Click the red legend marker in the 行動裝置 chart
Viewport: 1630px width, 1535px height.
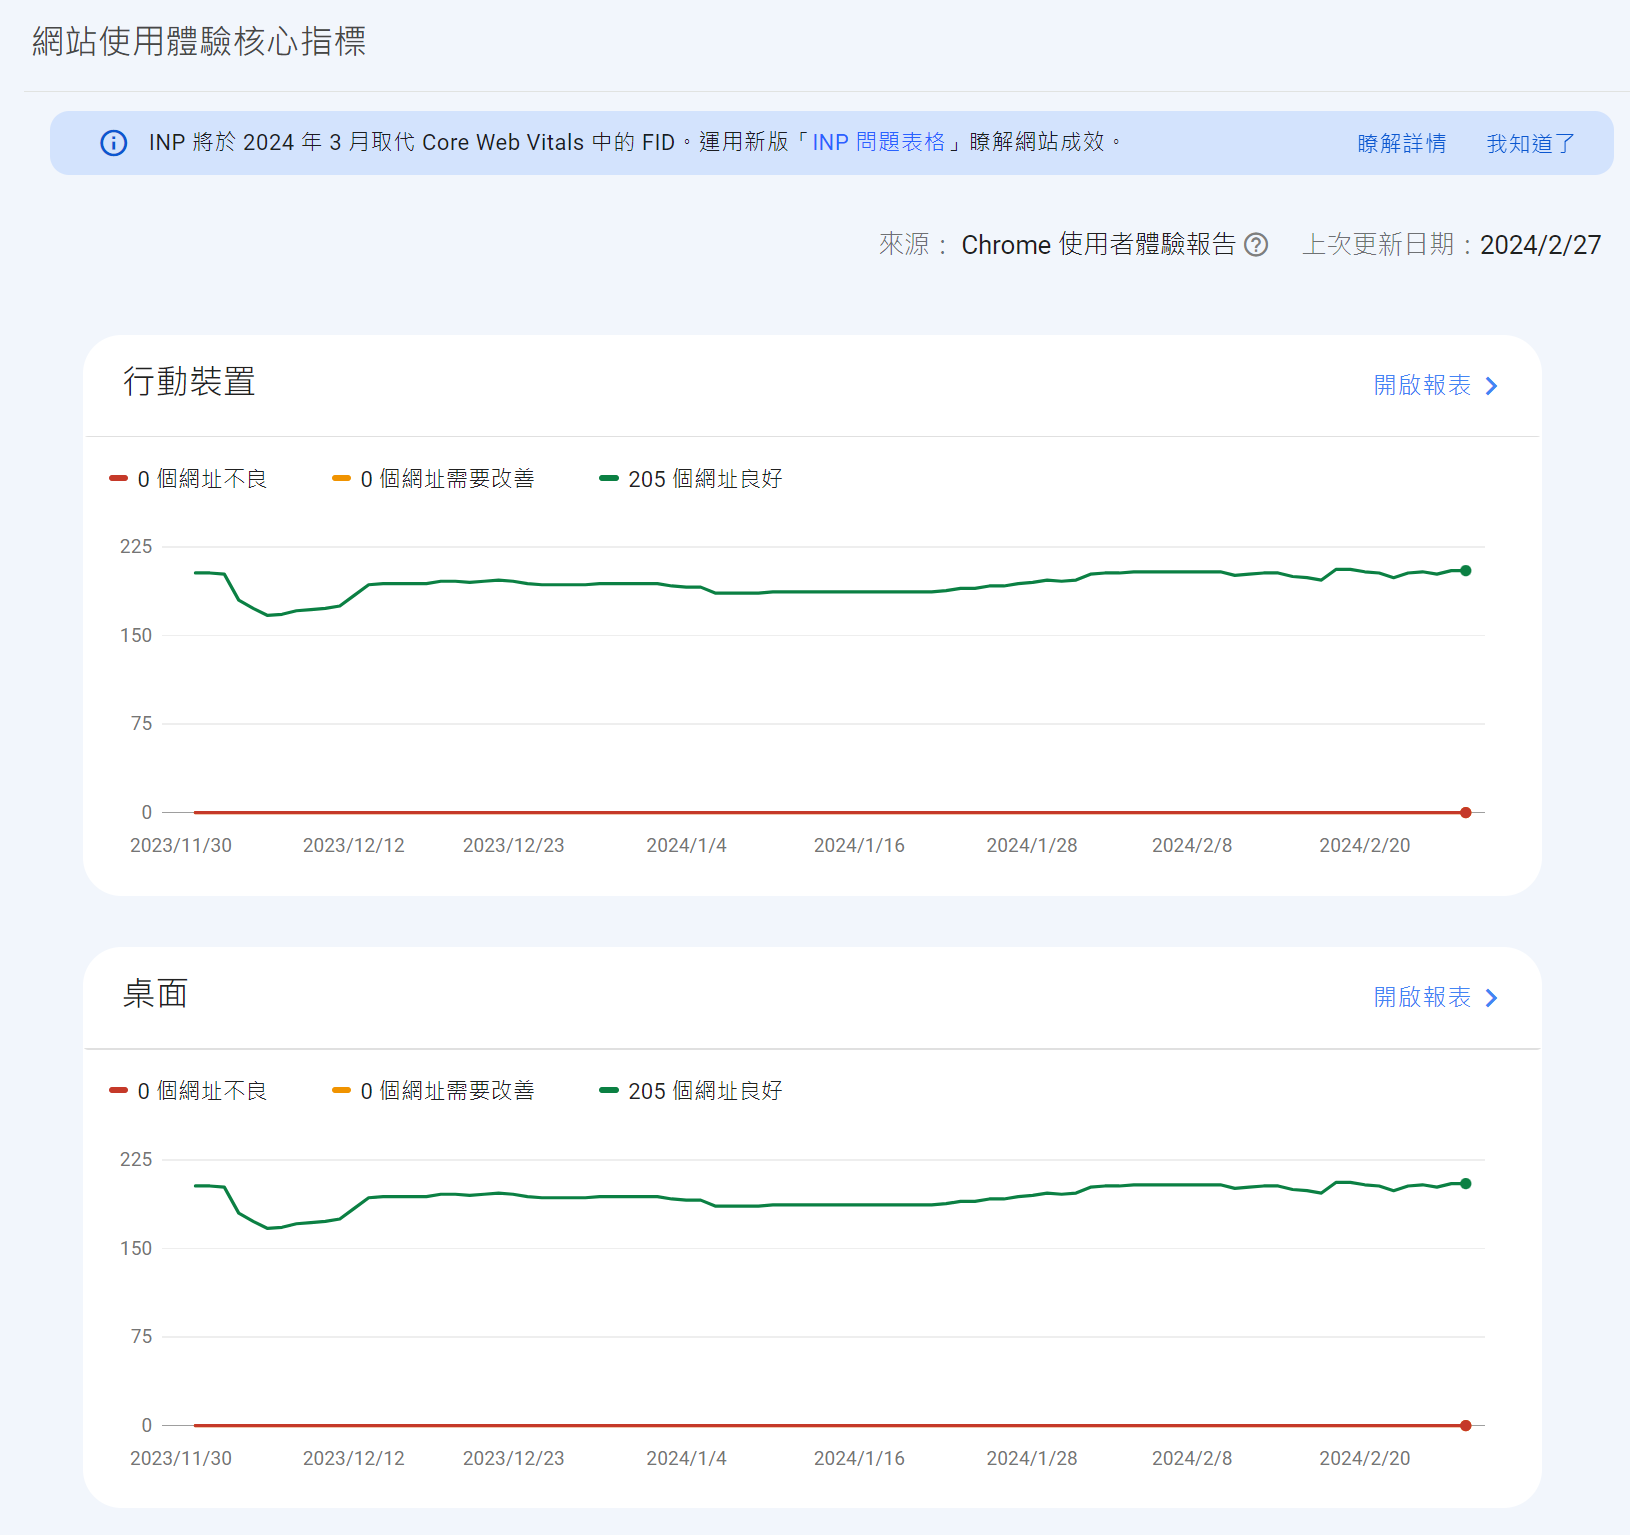pos(118,479)
